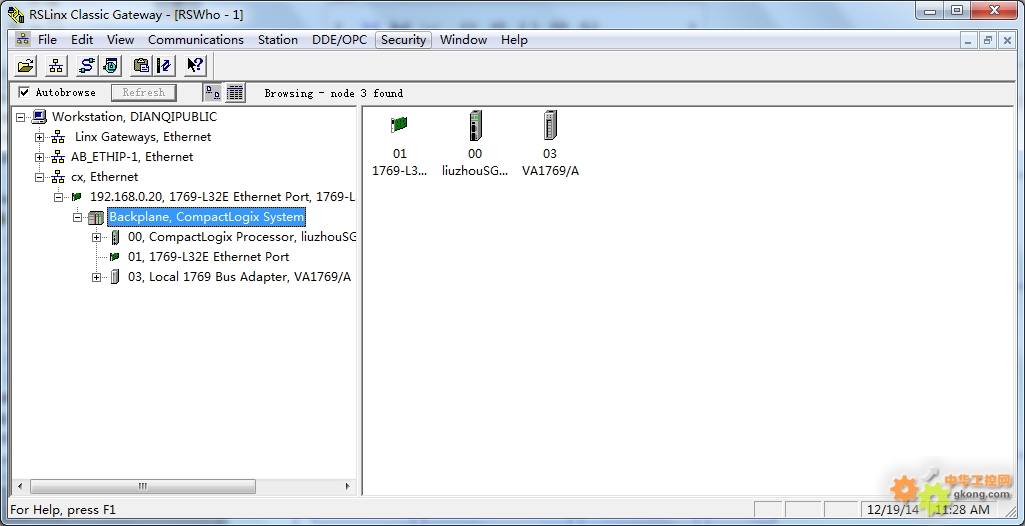Click the tree scrollbar right arrow
Screen dimensions: 1025x526
coord(348,487)
